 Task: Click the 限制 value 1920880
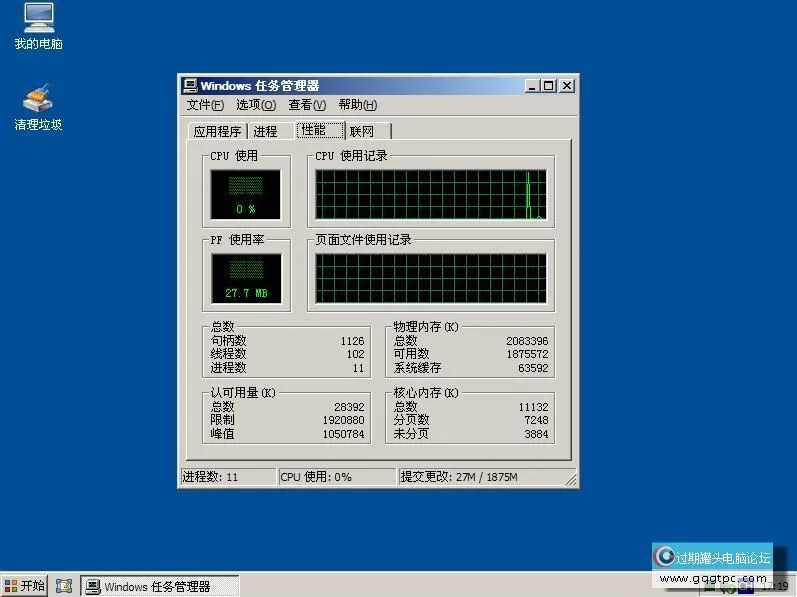coord(344,420)
